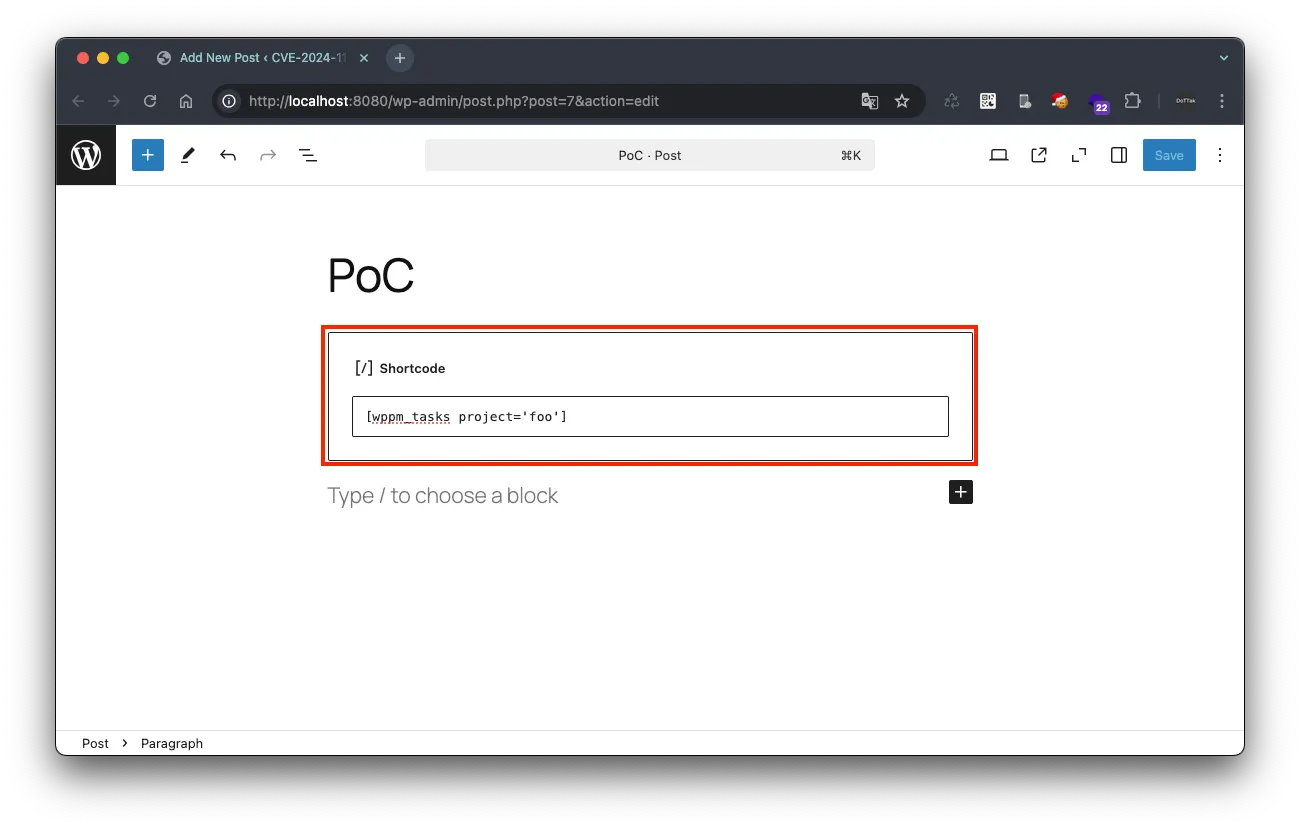Reload the current page
Screen dimensions: 1300x829
tap(150, 101)
